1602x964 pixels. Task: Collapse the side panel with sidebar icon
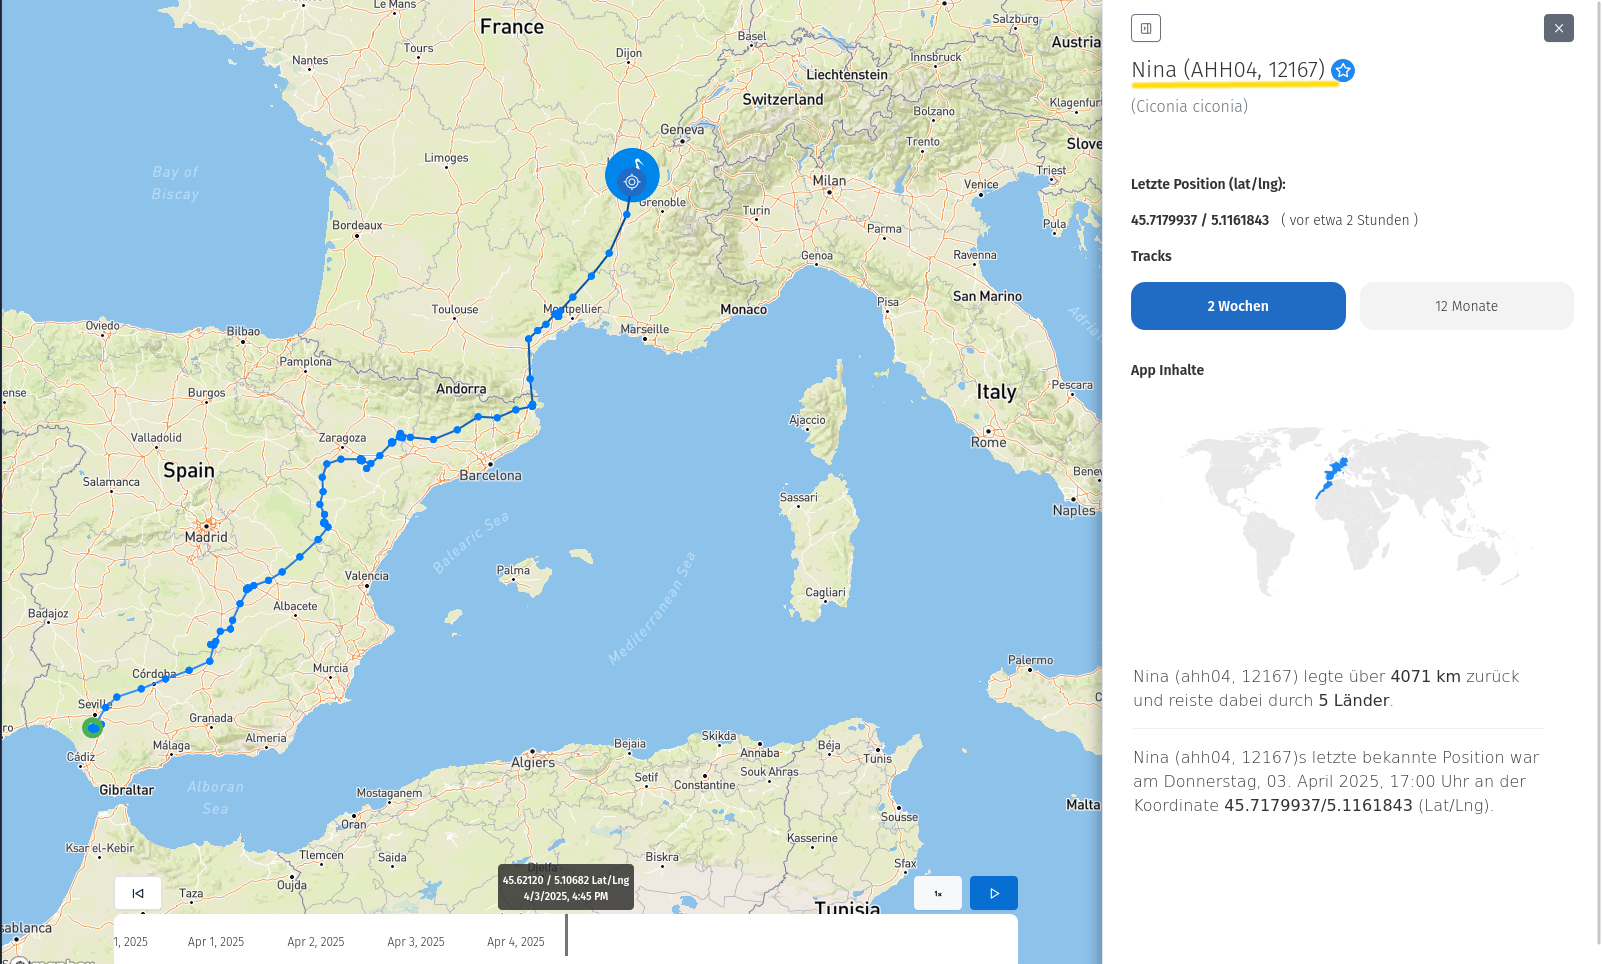tap(1146, 28)
